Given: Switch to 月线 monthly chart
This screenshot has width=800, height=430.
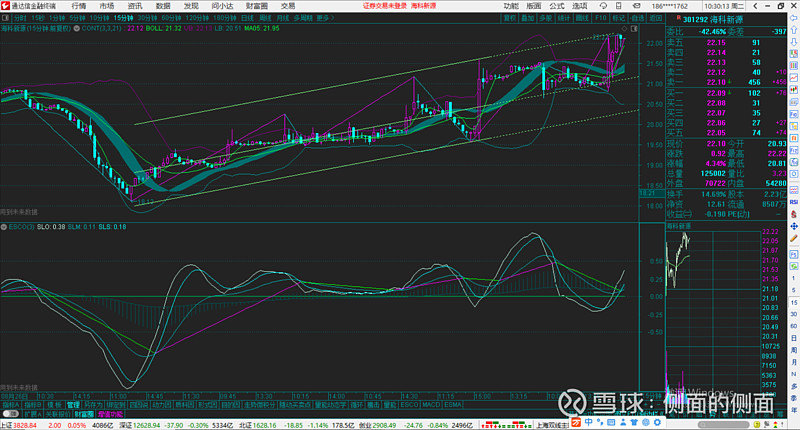Looking at the screenshot, I should pos(282,18).
